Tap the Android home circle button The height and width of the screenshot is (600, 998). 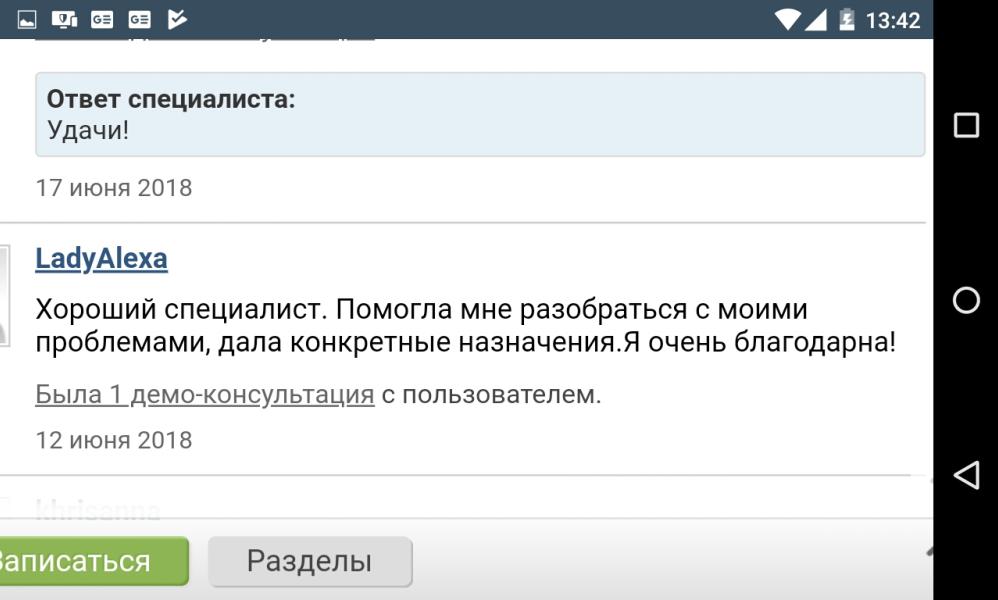click(966, 300)
